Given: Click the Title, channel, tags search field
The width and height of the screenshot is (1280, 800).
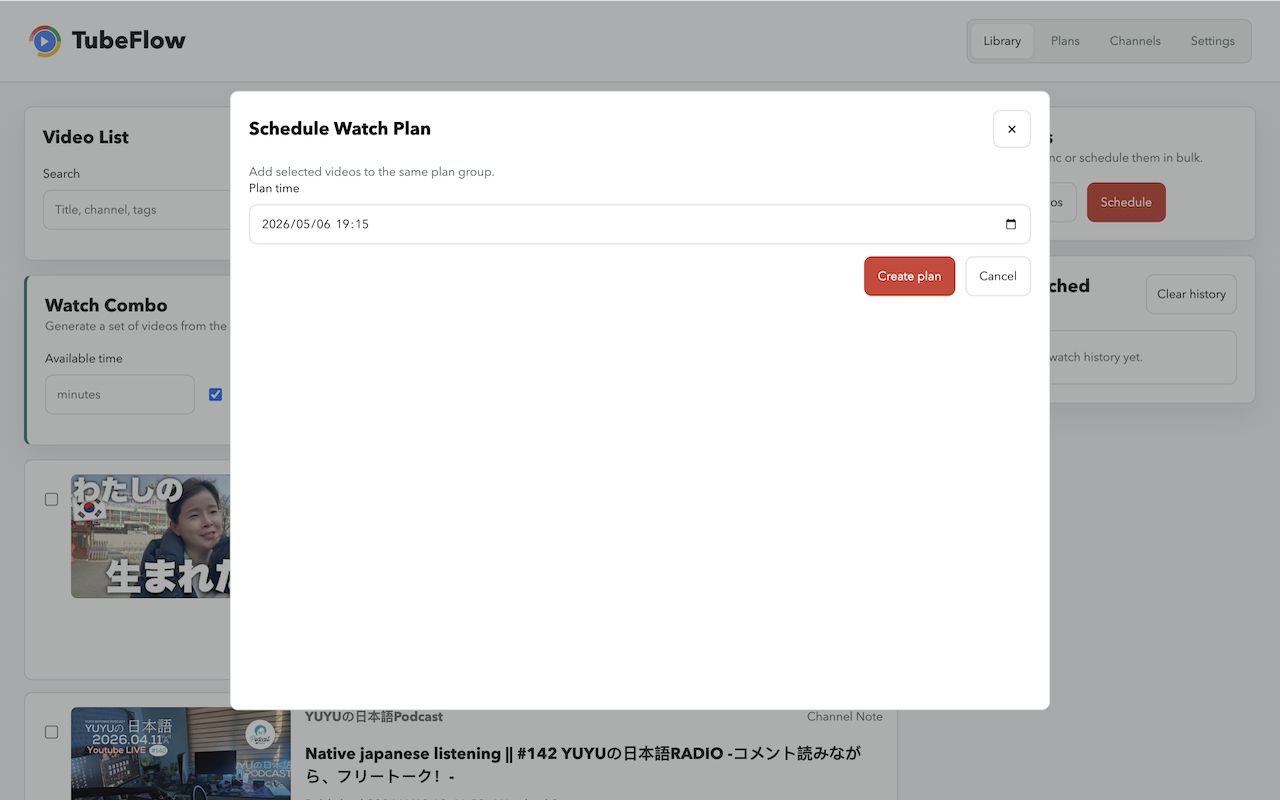Looking at the screenshot, I should [x=137, y=210].
